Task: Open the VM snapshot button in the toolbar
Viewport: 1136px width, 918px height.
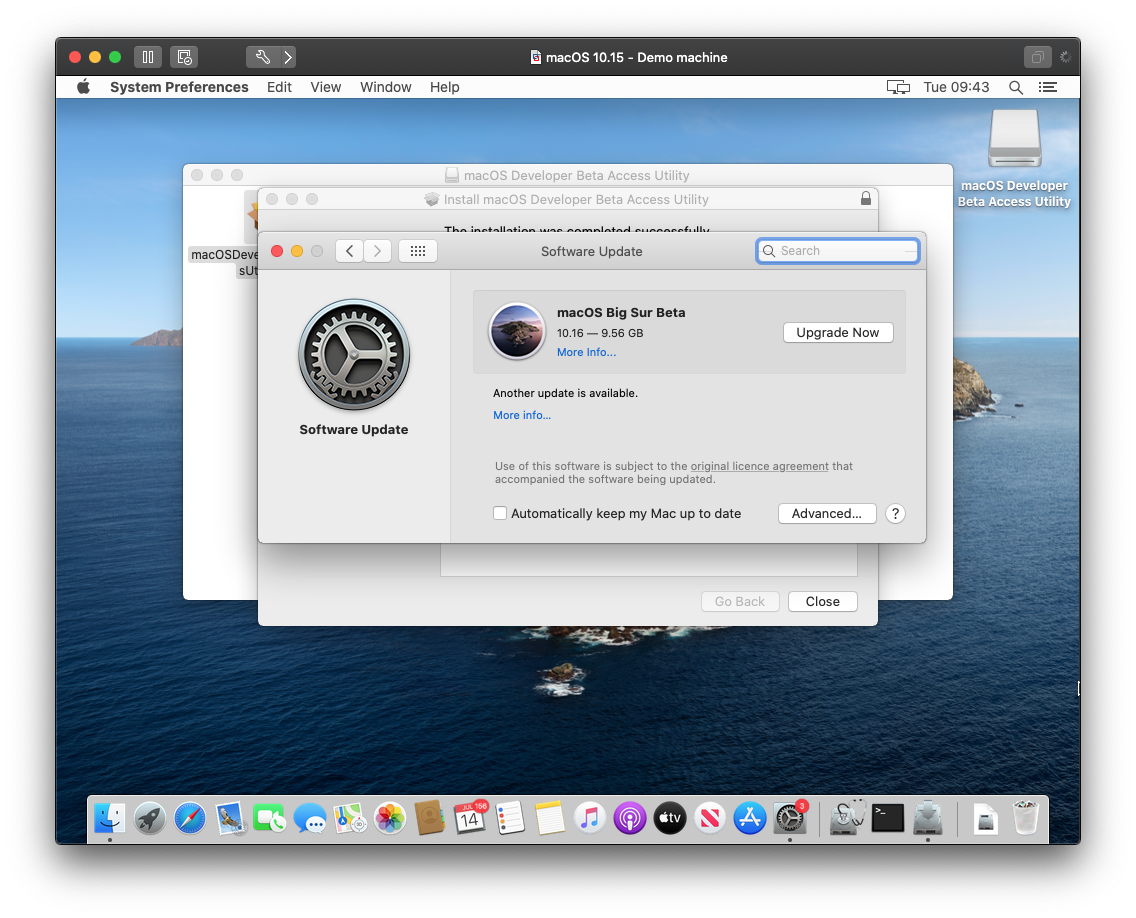Action: pyautogui.click(x=184, y=57)
